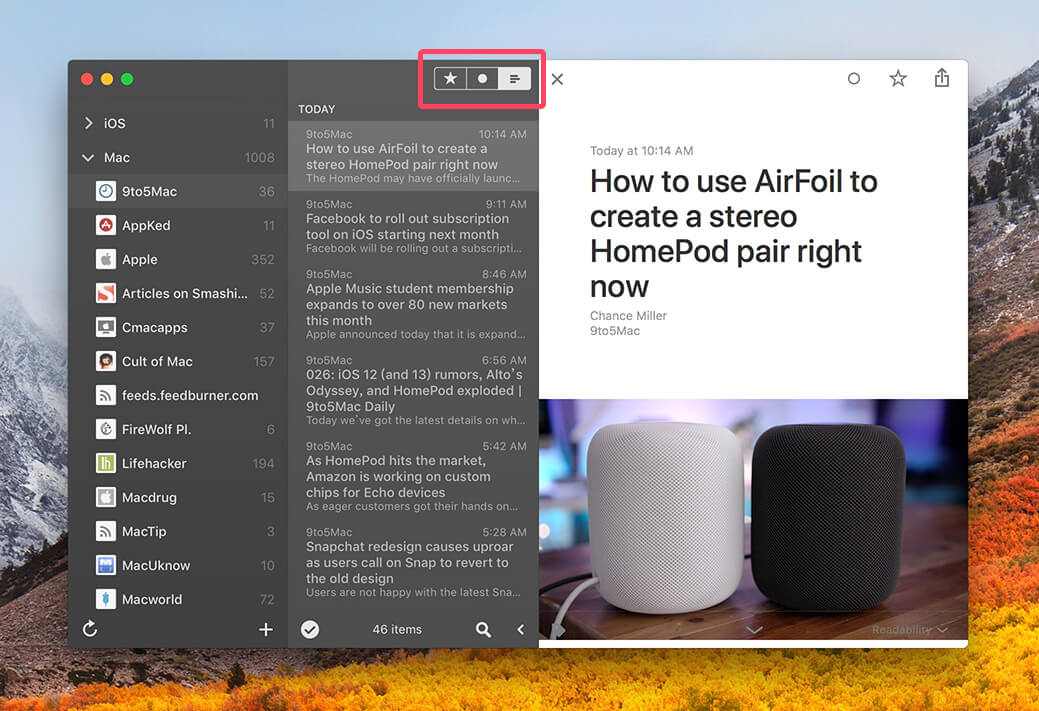
Task: Open 'Facebook to roll out subscription tool' article
Action: [x=413, y=226]
